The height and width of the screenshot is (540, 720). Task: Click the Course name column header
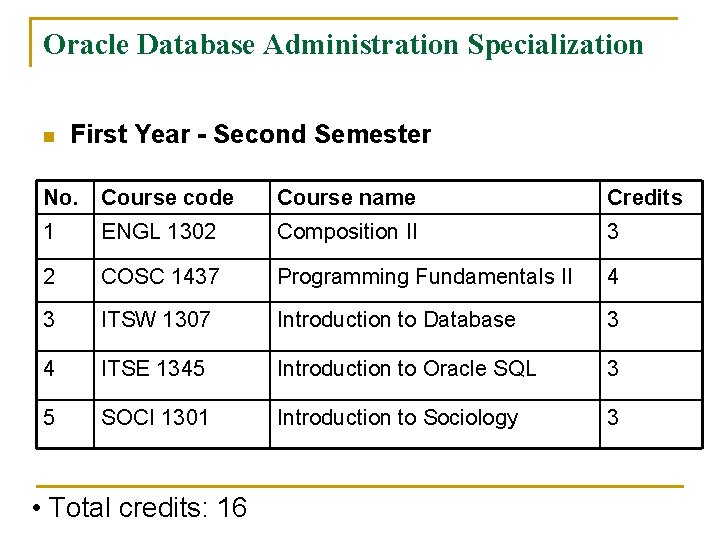345,198
